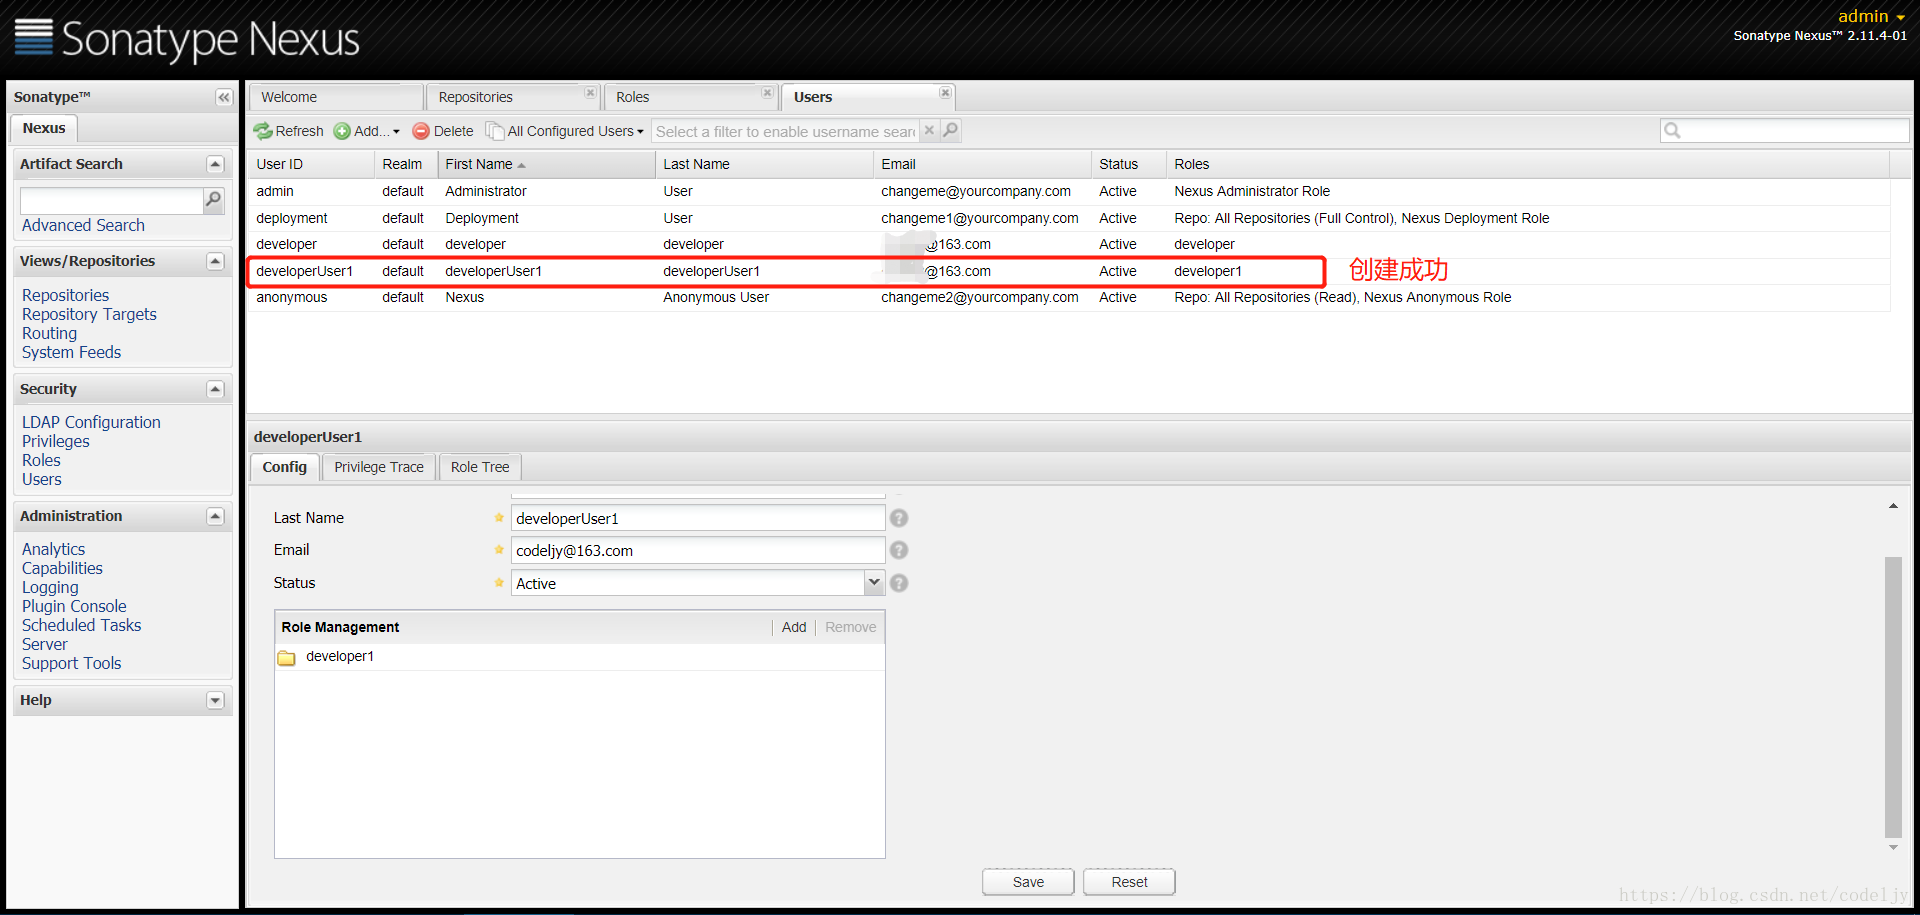
Task: Open the Advanced Search link
Action: pos(83,226)
